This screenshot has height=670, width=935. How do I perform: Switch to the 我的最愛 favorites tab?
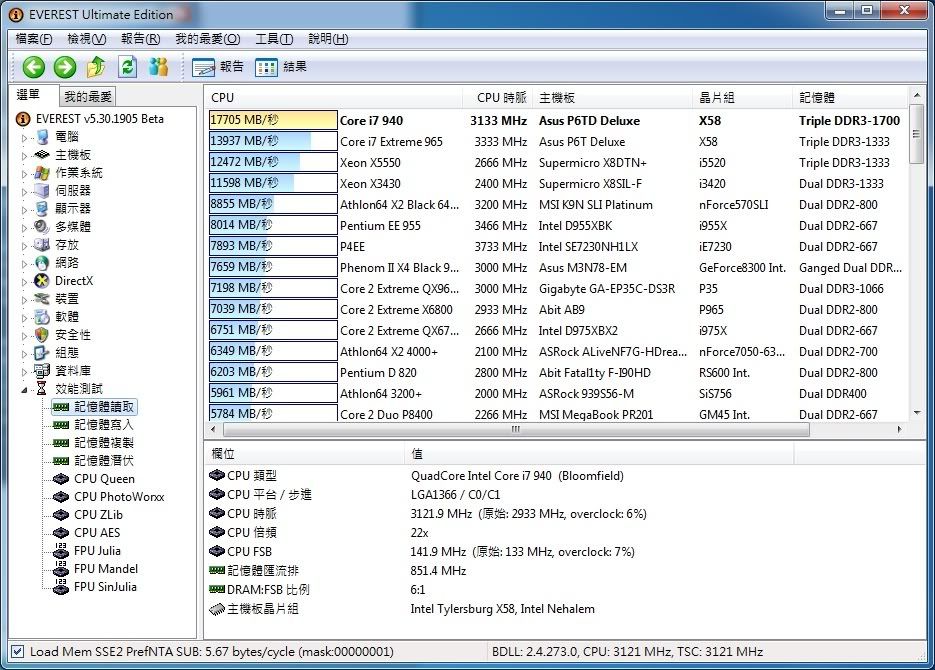click(88, 97)
